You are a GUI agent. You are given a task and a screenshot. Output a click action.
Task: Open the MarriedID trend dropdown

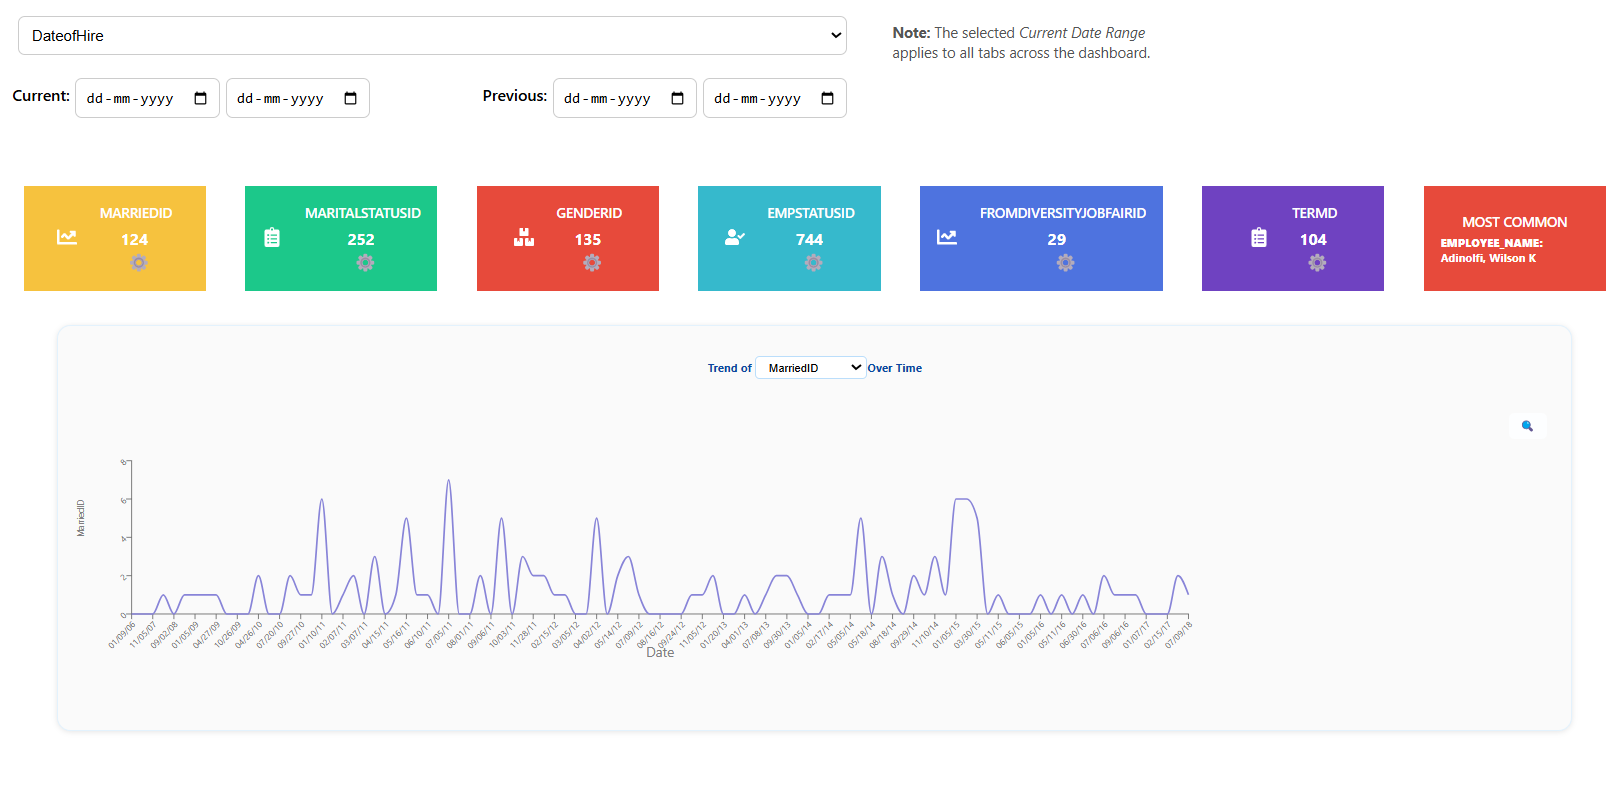coord(810,368)
